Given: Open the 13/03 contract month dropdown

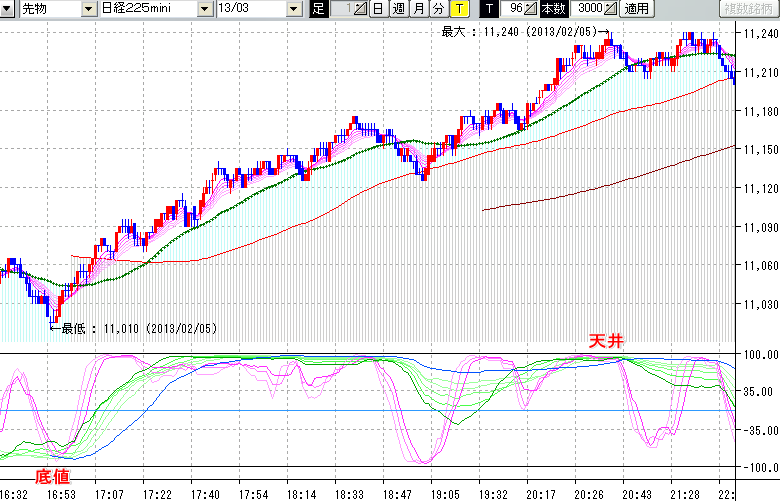Looking at the screenshot, I should click(x=293, y=9).
